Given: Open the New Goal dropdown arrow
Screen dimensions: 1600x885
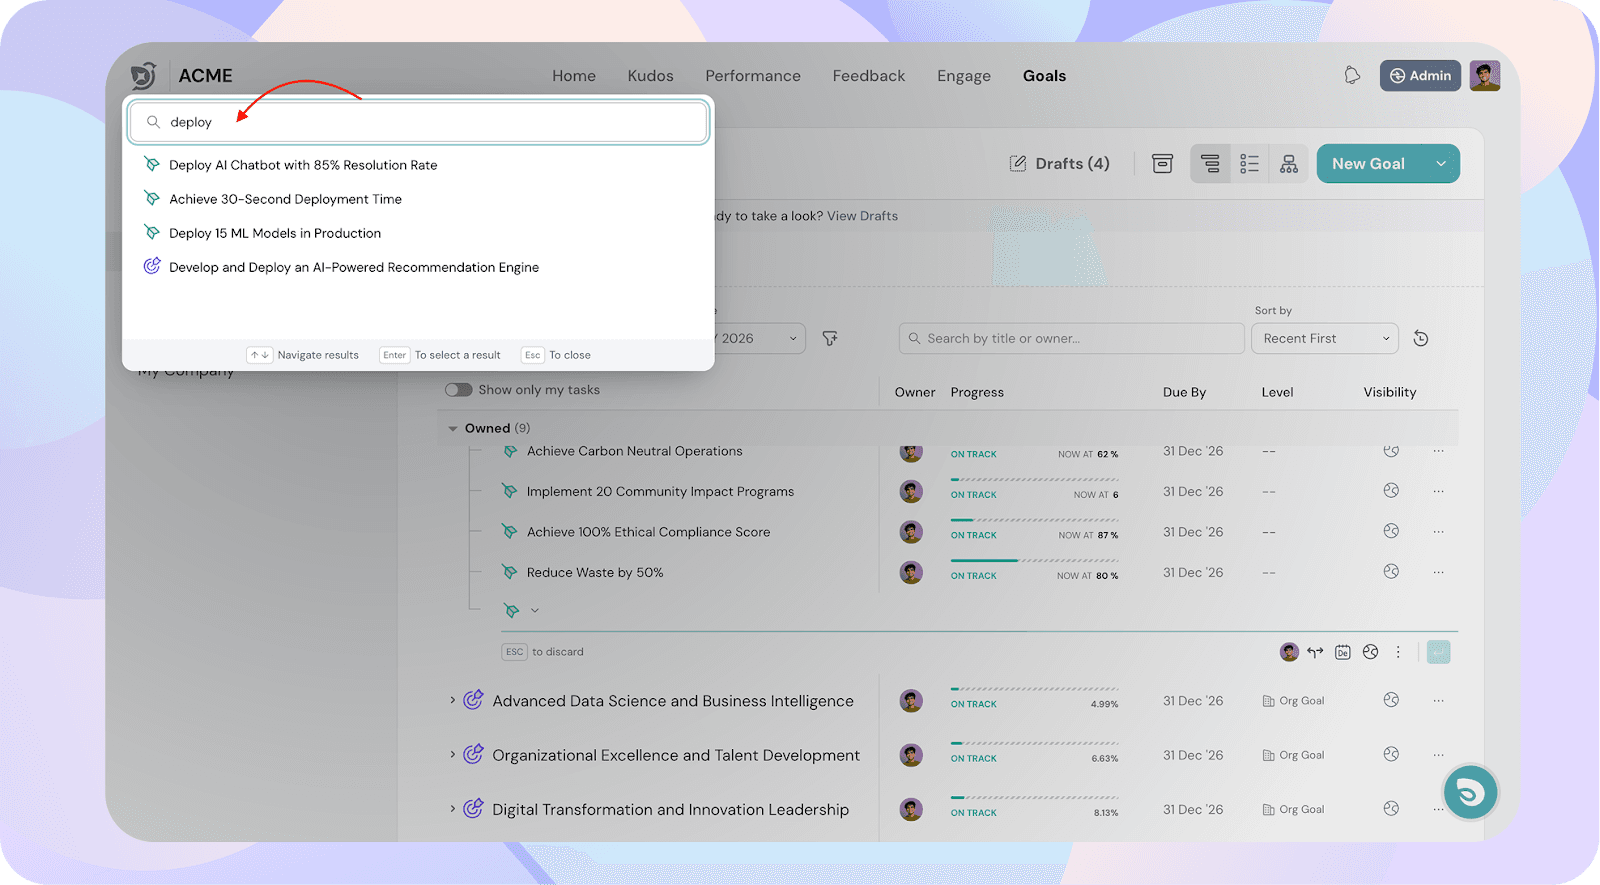Looking at the screenshot, I should tap(1441, 164).
